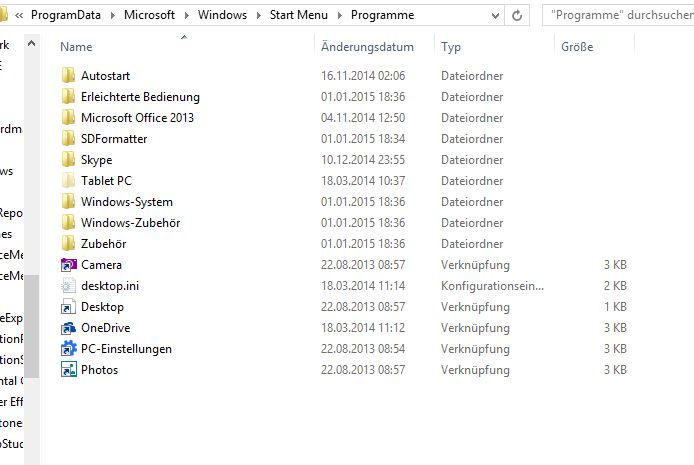Go to Start Menu breadcrumb

[299, 15]
